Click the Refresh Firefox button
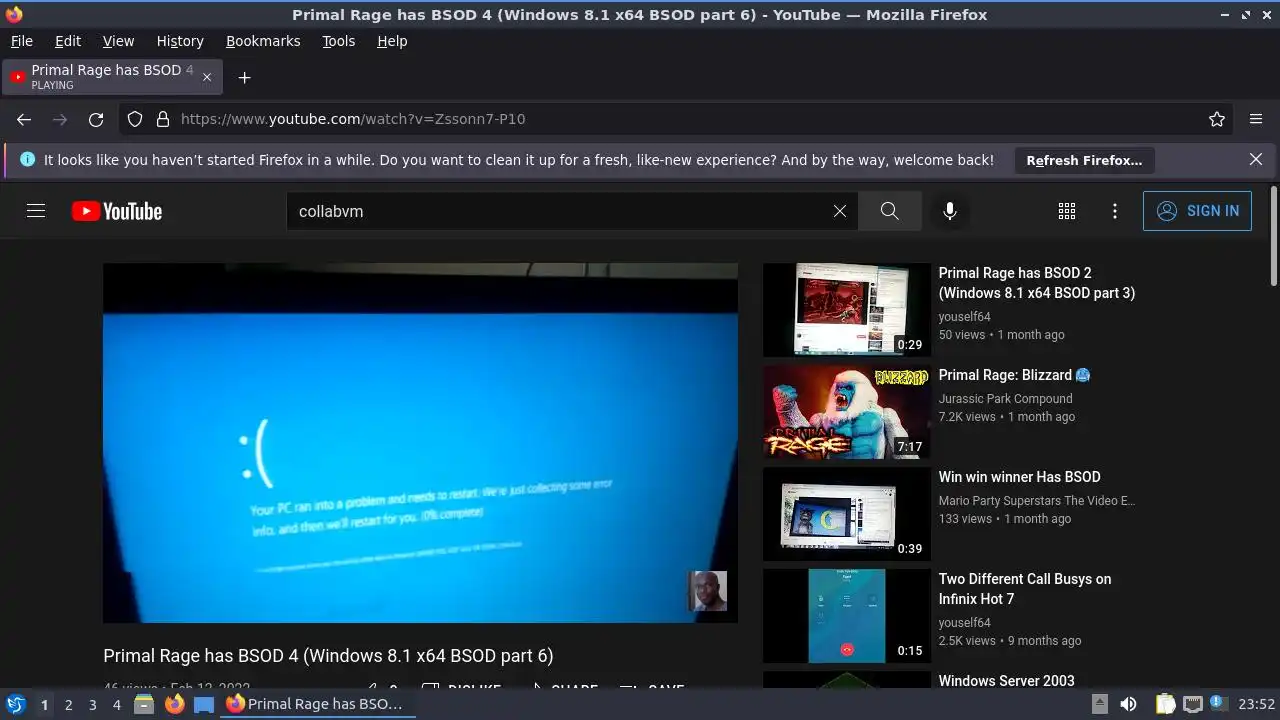Viewport: 1280px width, 720px height. 1084,160
